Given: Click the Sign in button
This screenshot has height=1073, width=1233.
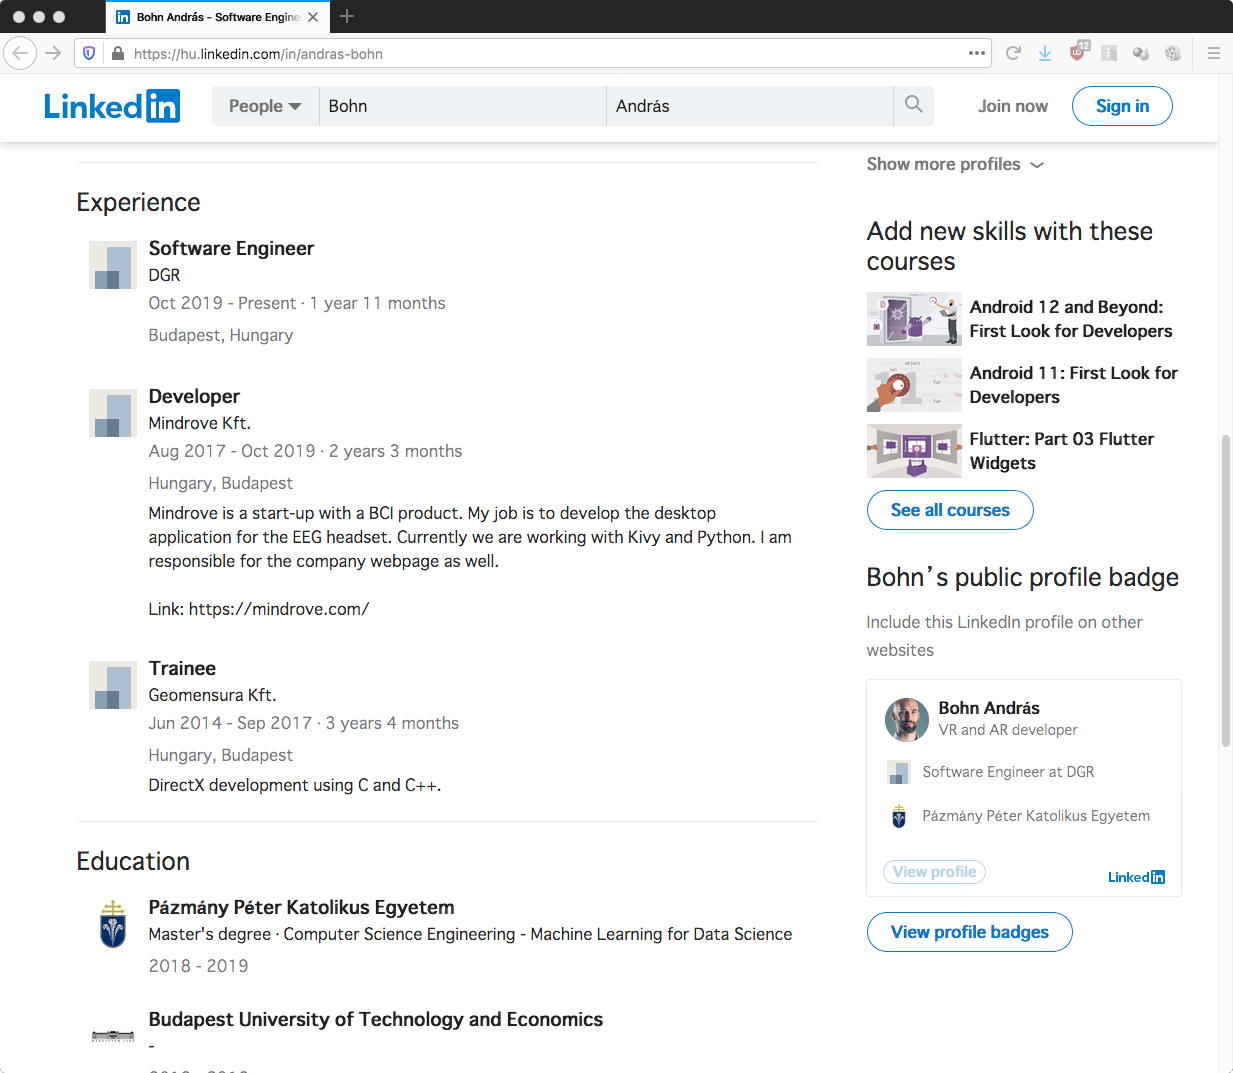Looking at the screenshot, I should click(1122, 106).
